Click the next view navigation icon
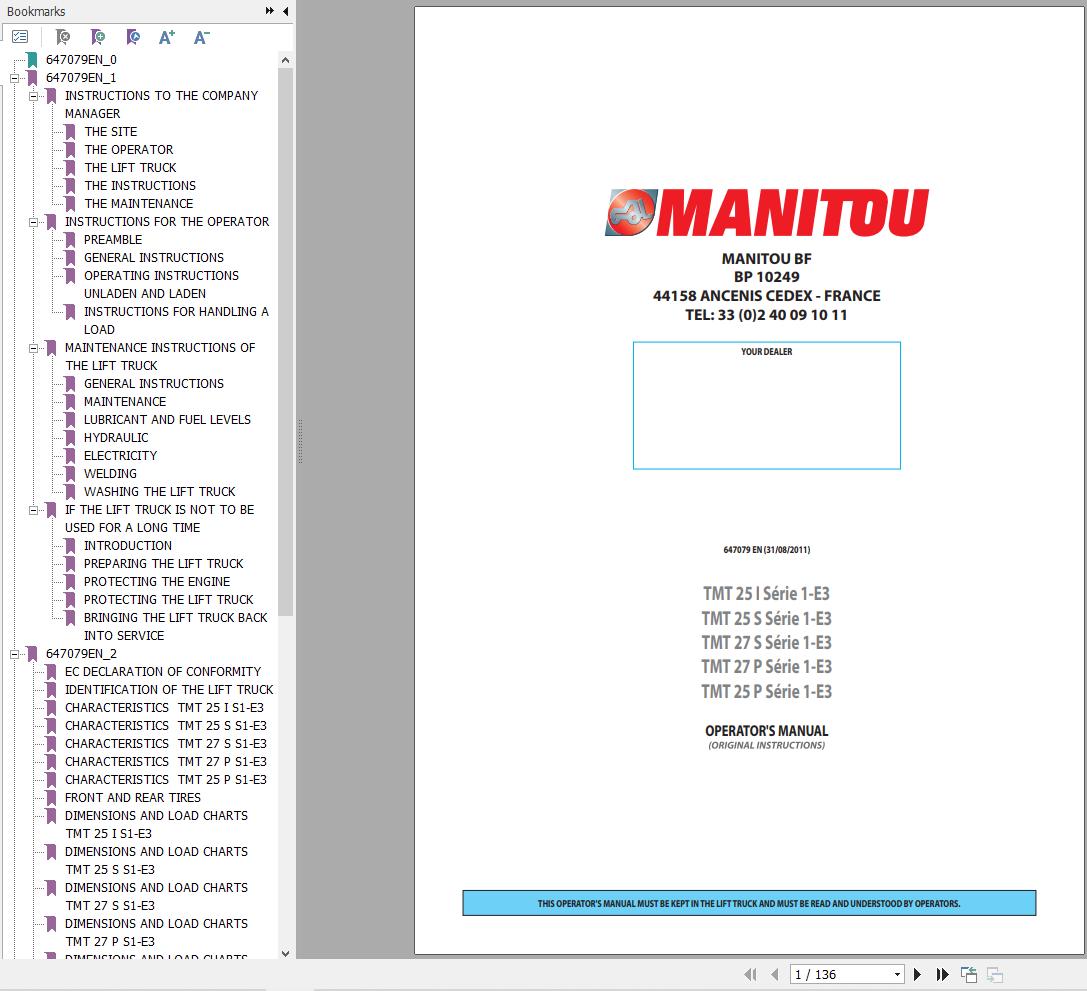The height and width of the screenshot is (991, 1087). click(x=995, y=974)
